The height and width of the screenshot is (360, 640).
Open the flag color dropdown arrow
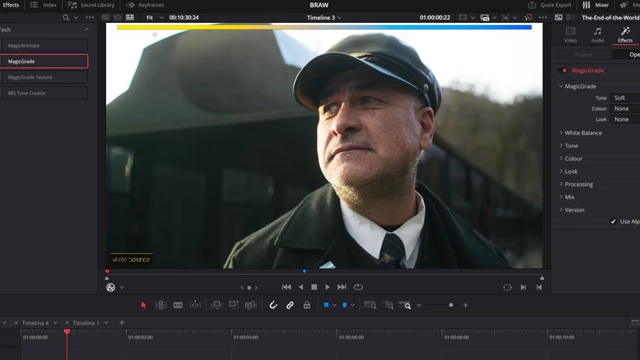coord(334,305)
